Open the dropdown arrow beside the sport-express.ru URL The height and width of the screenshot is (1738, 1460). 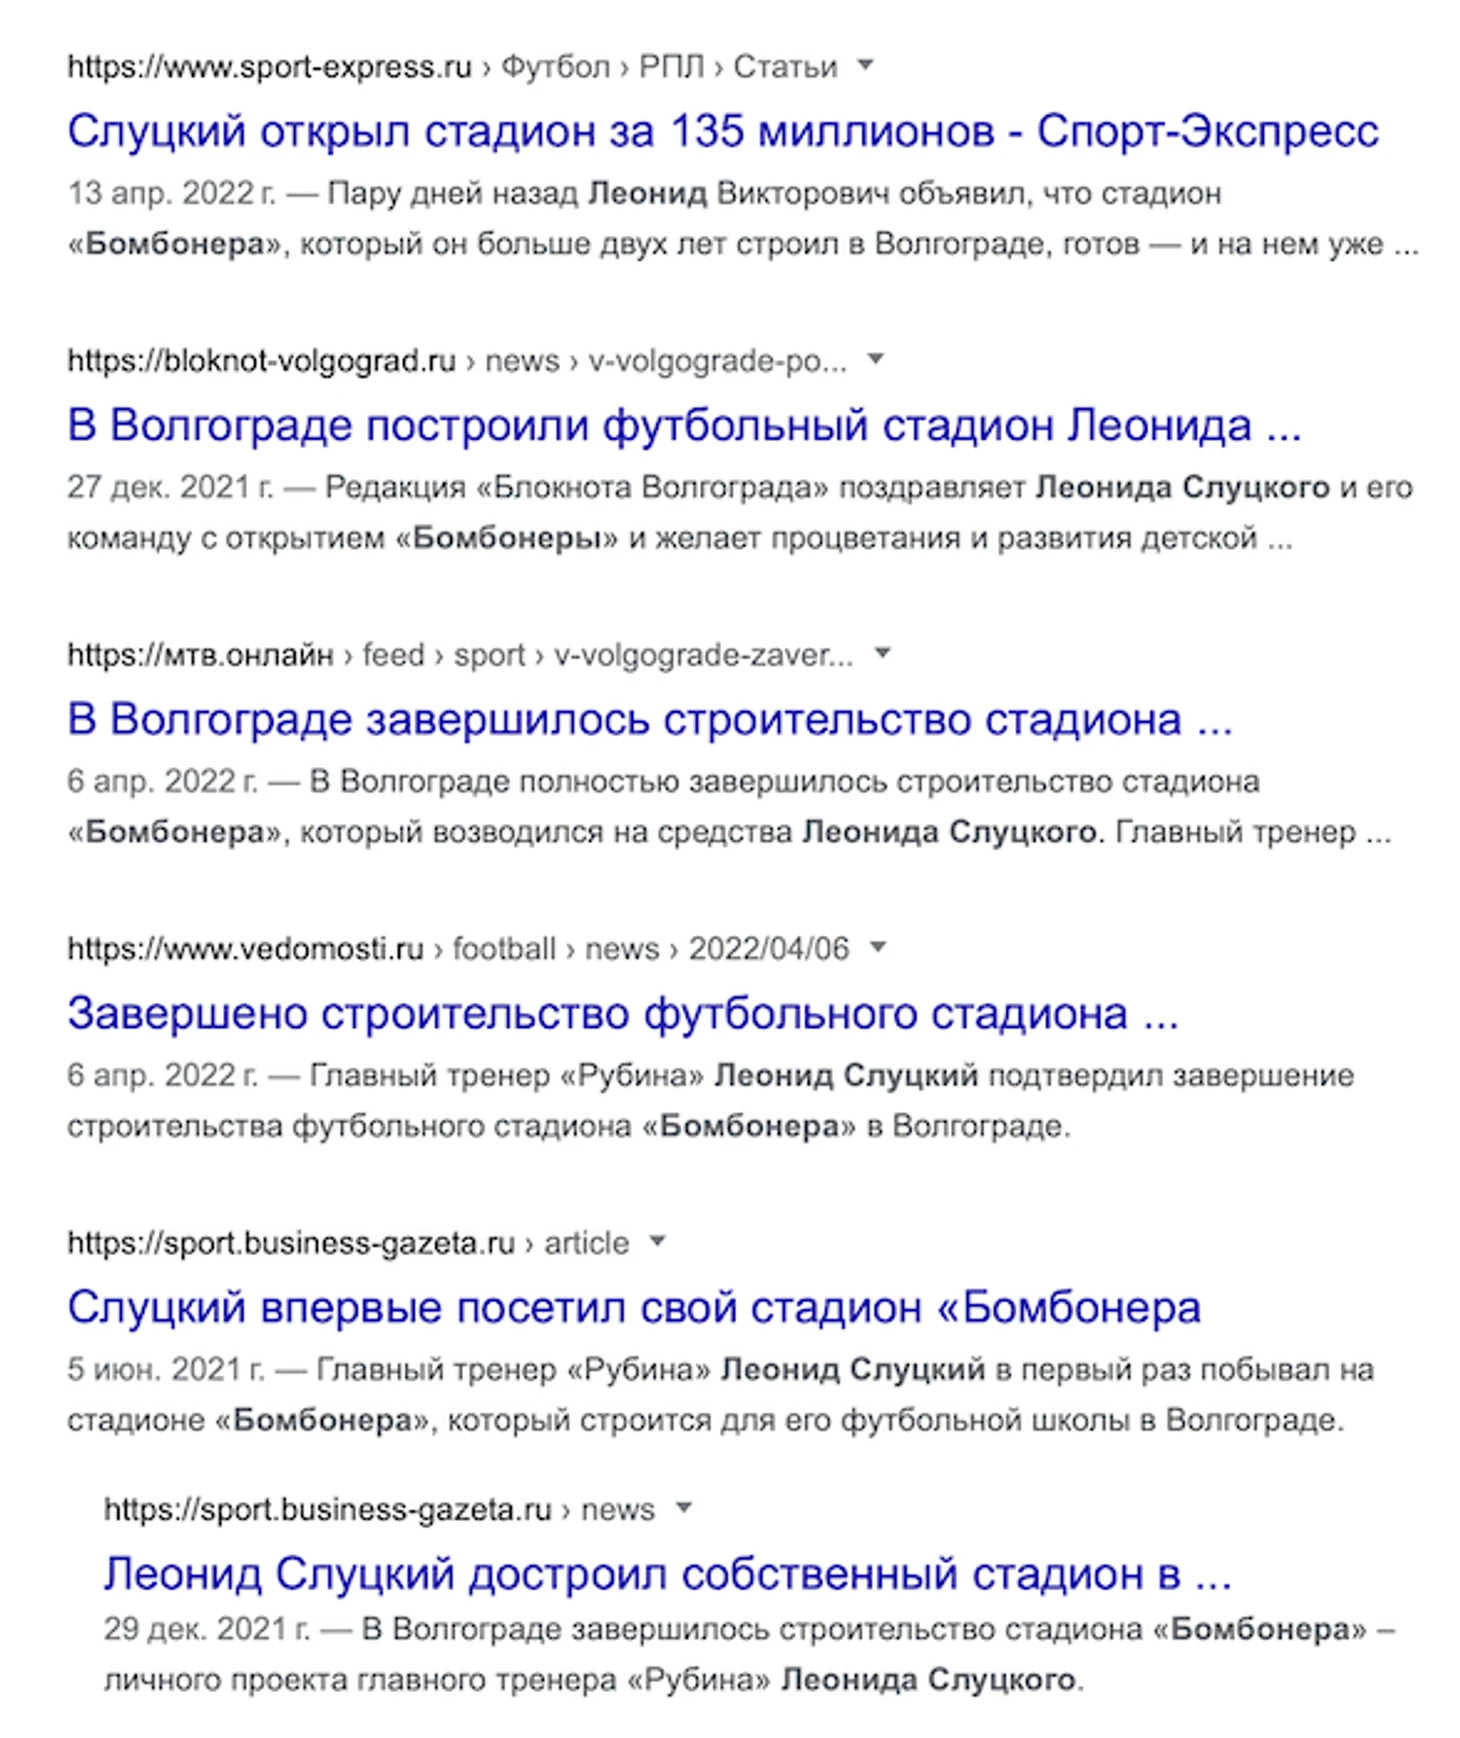coord(866,66)
